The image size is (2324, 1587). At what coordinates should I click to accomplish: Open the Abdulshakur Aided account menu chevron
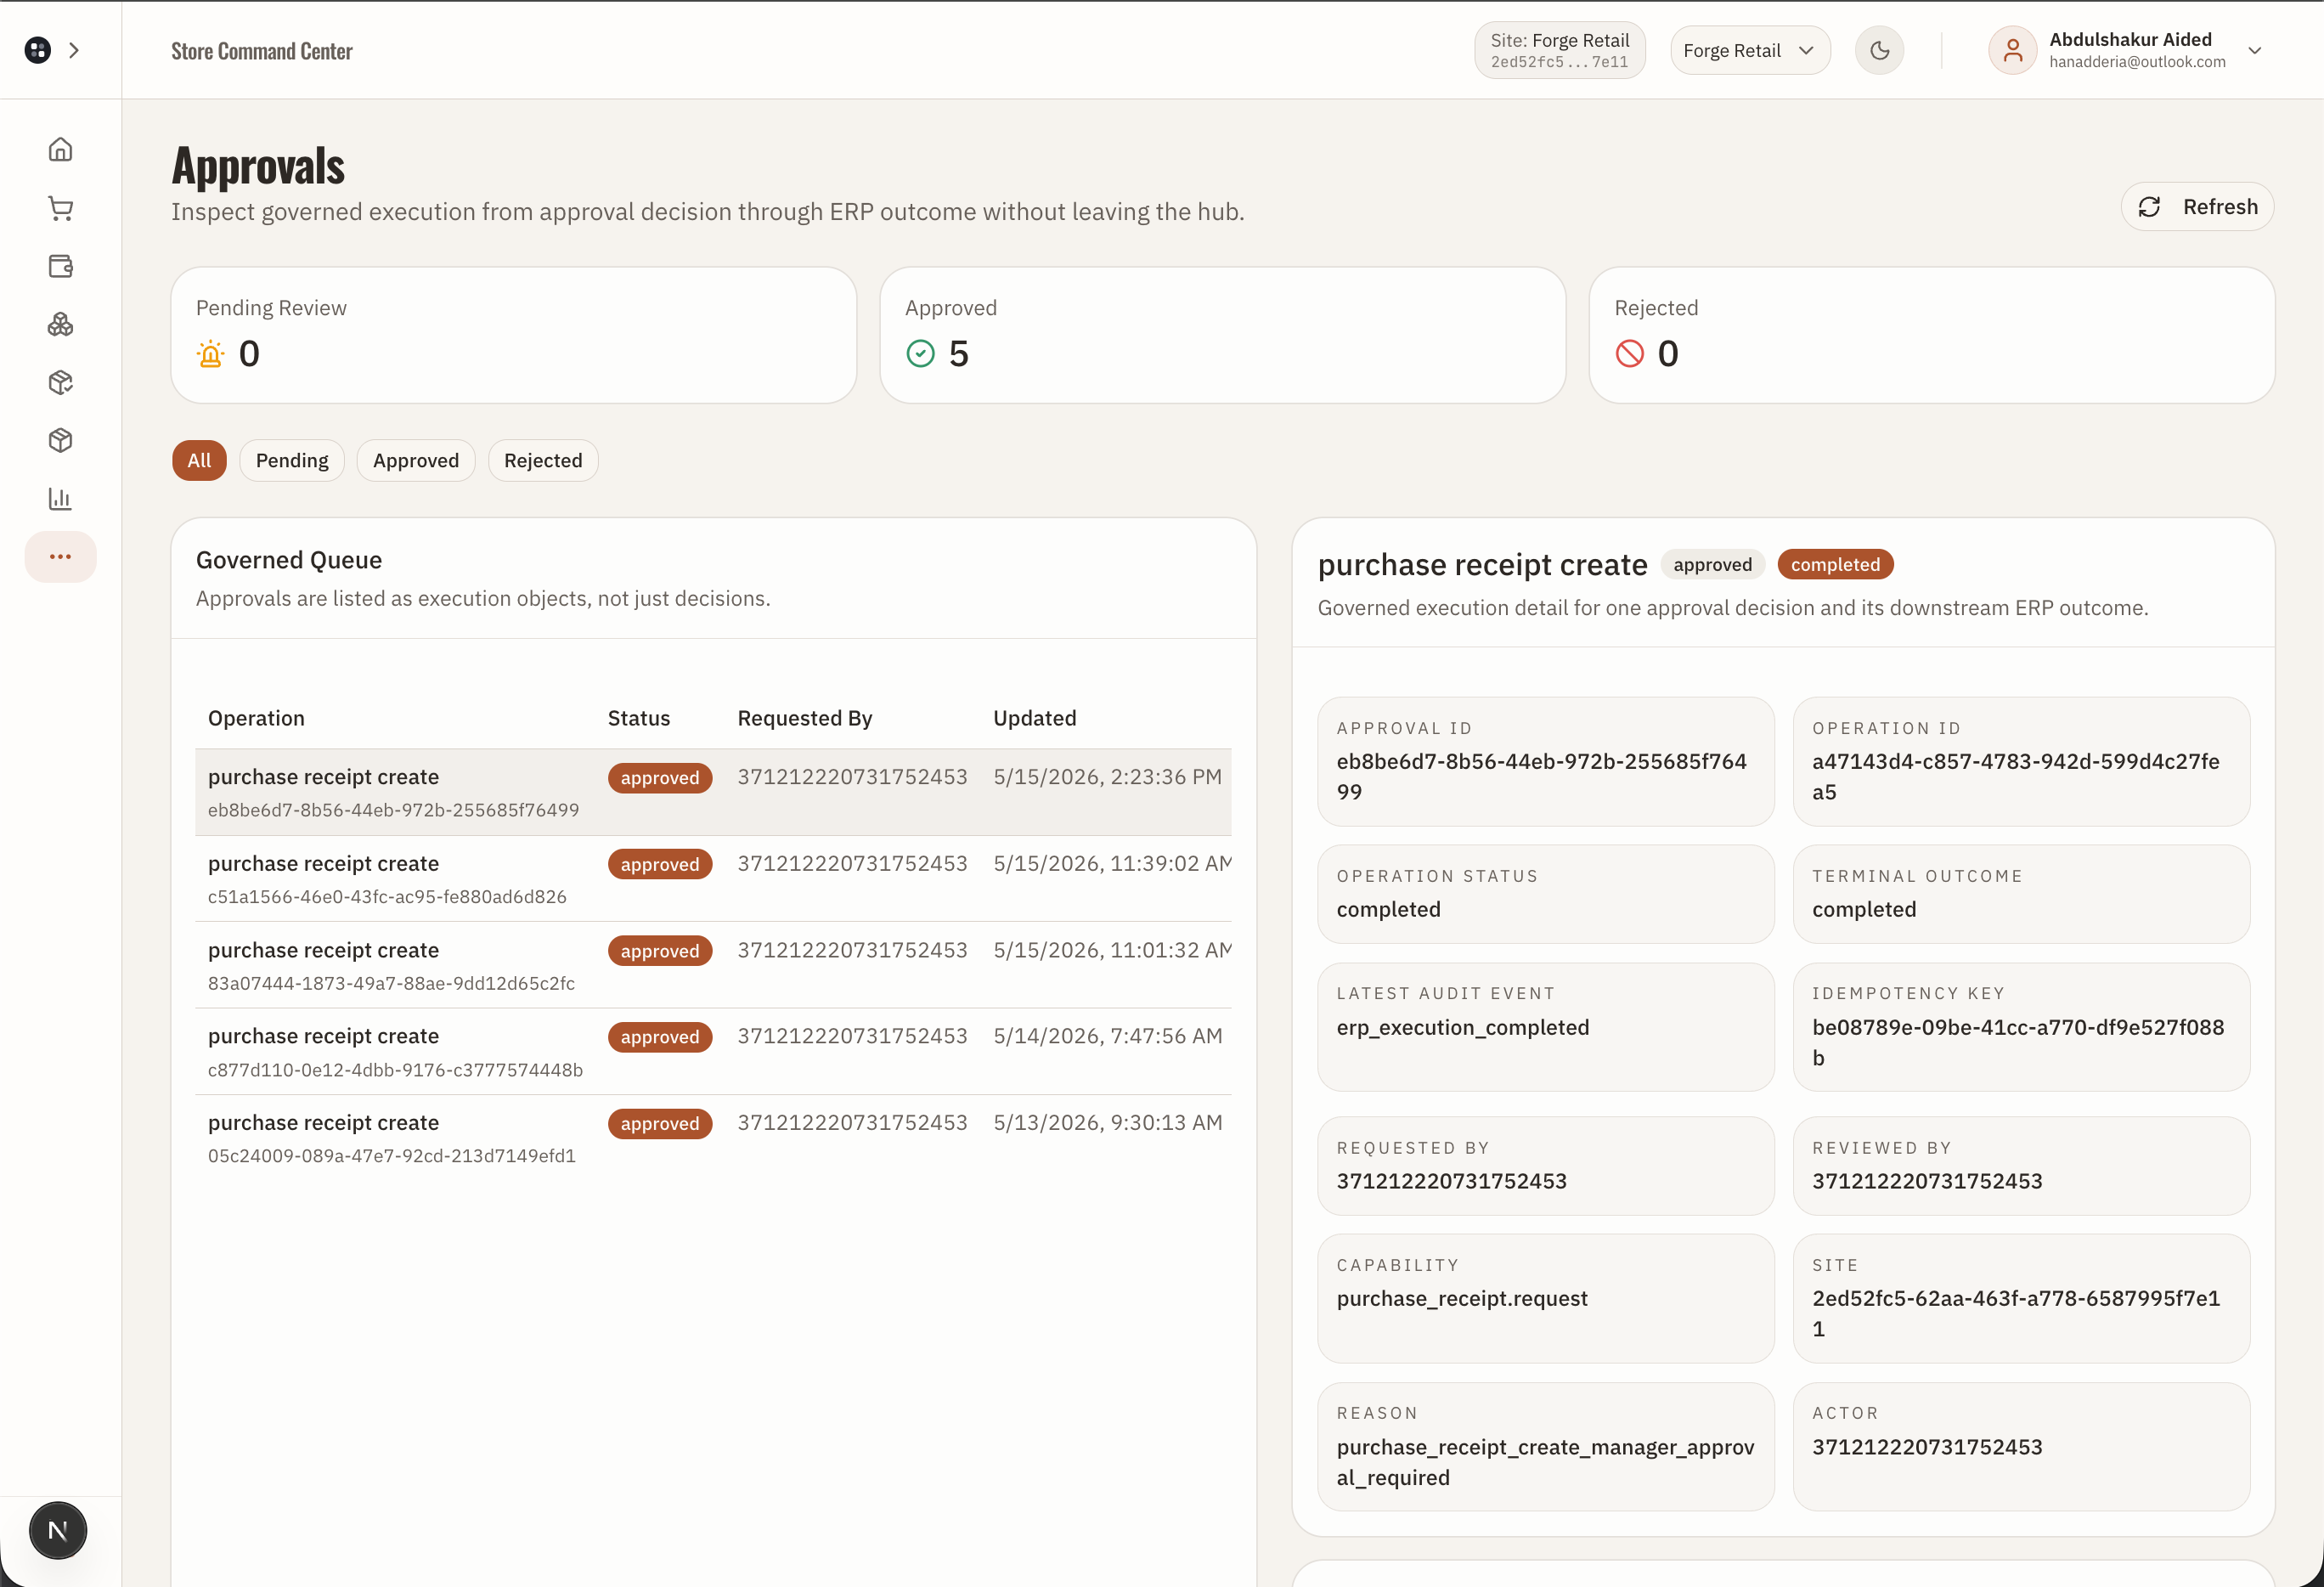[2254, 50]
